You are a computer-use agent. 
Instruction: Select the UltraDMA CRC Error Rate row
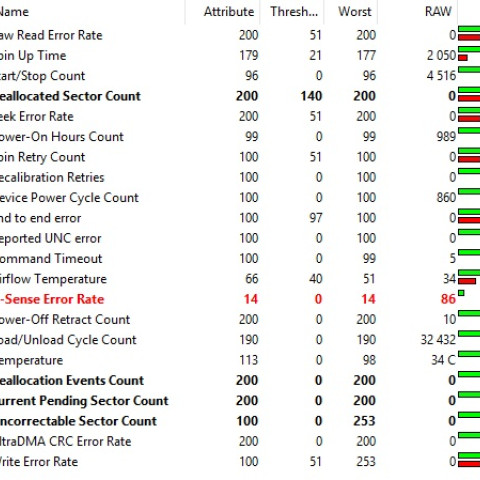[240, 441]
